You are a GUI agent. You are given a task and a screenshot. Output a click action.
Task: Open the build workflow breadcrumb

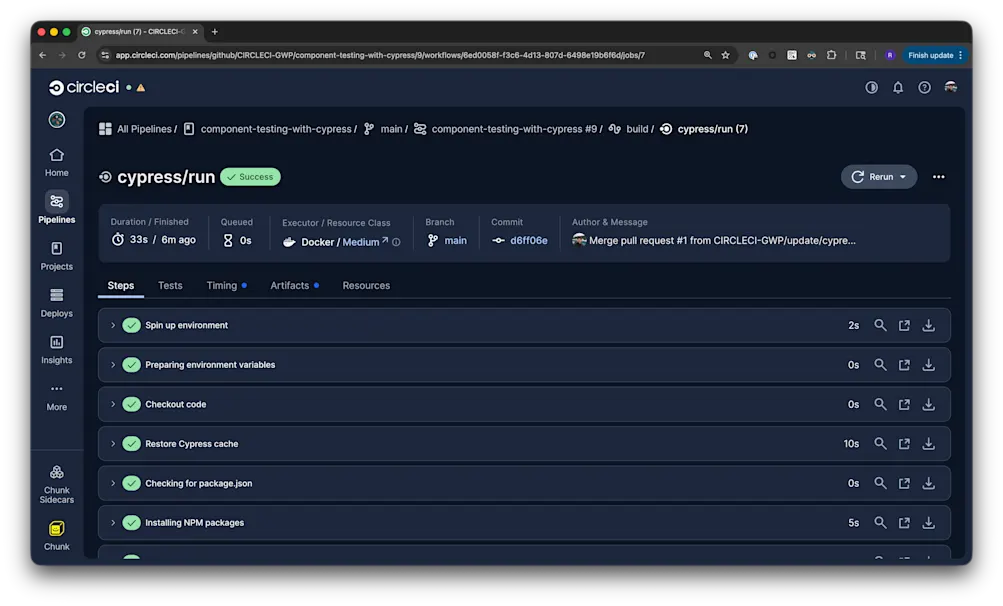[x=629, y=129]
